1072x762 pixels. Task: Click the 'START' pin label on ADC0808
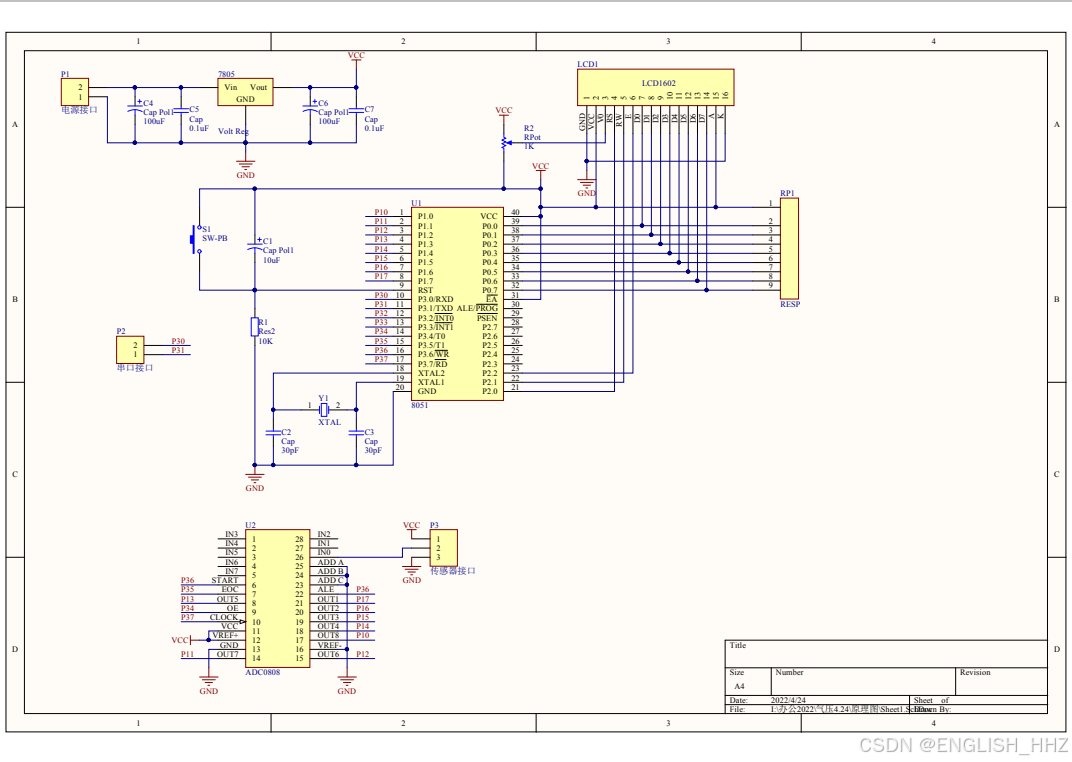point(224,580)
